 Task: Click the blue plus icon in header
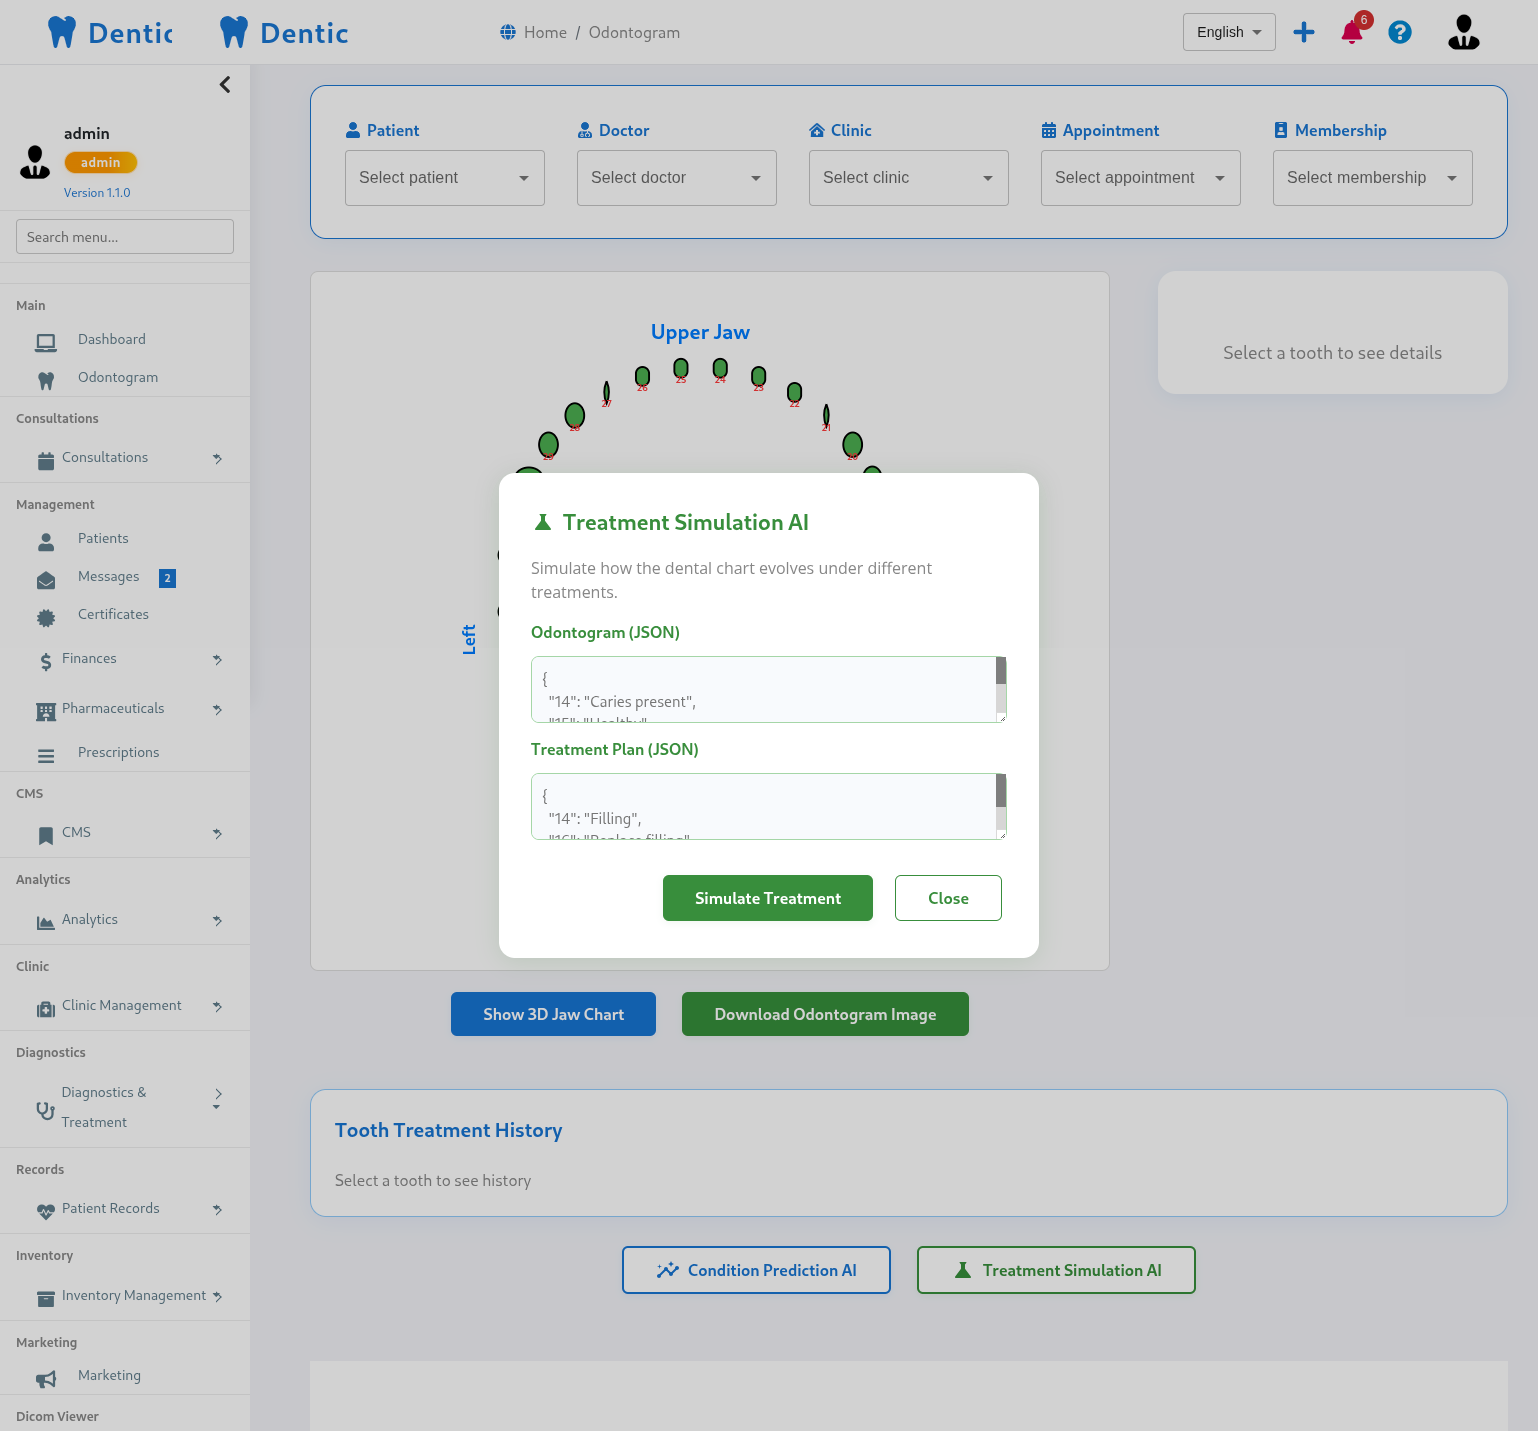coord(1303,32)
